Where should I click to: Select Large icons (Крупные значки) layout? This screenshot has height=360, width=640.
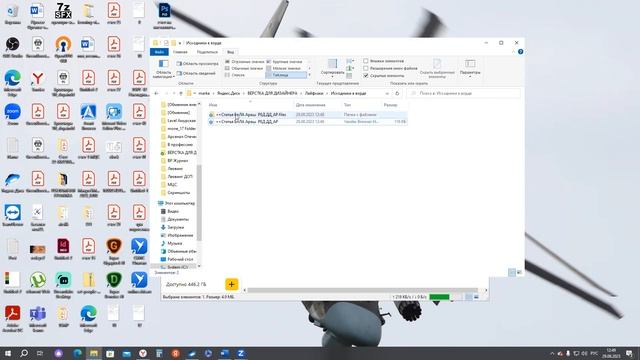point(284,62)
